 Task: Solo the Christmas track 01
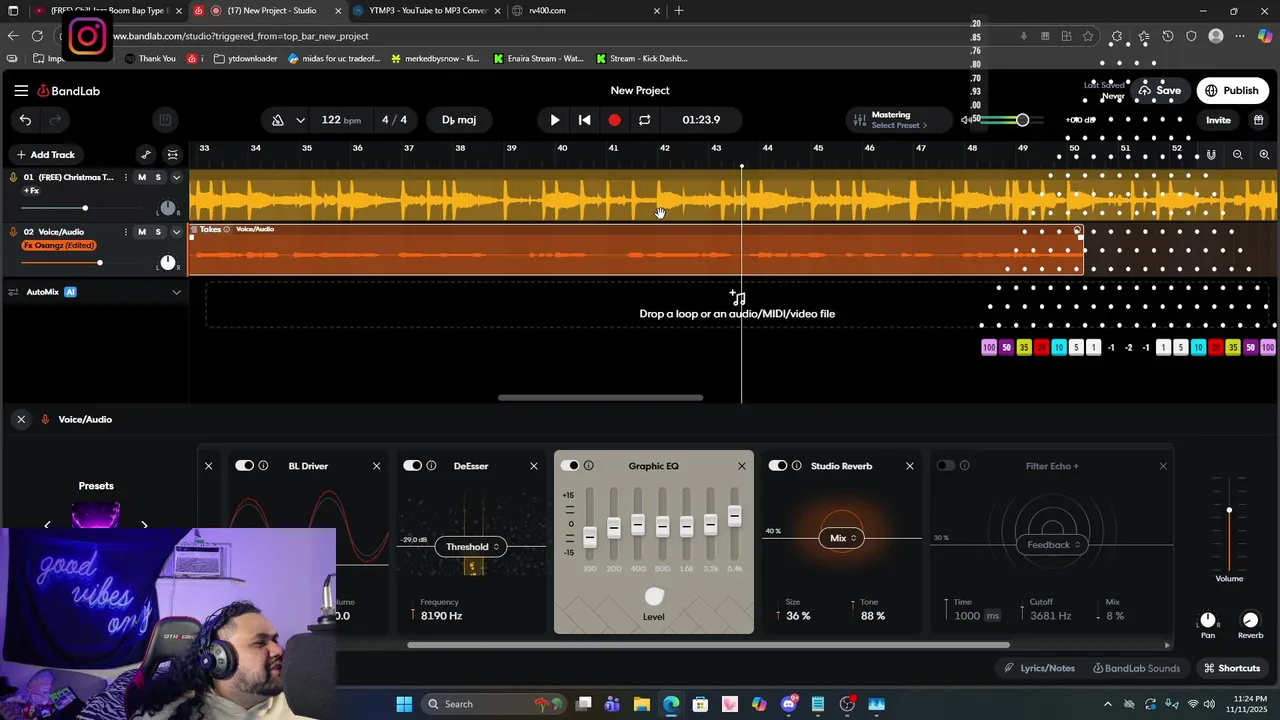(158, 178)
